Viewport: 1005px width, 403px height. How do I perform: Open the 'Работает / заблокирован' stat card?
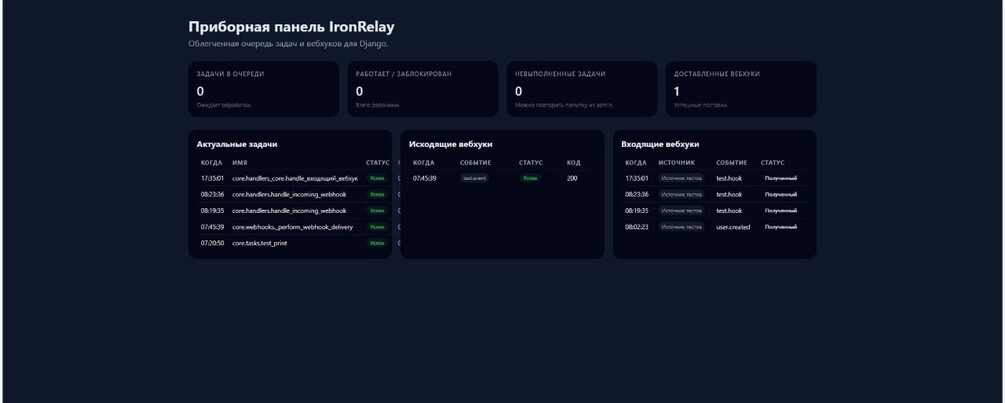[422, 89]
